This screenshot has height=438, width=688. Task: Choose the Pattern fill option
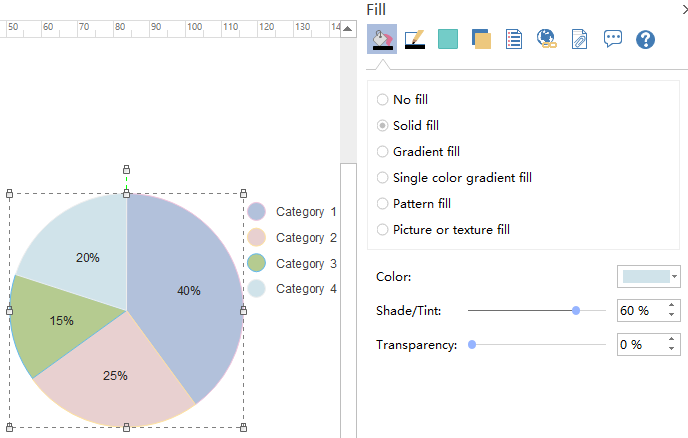coord(383,204)
